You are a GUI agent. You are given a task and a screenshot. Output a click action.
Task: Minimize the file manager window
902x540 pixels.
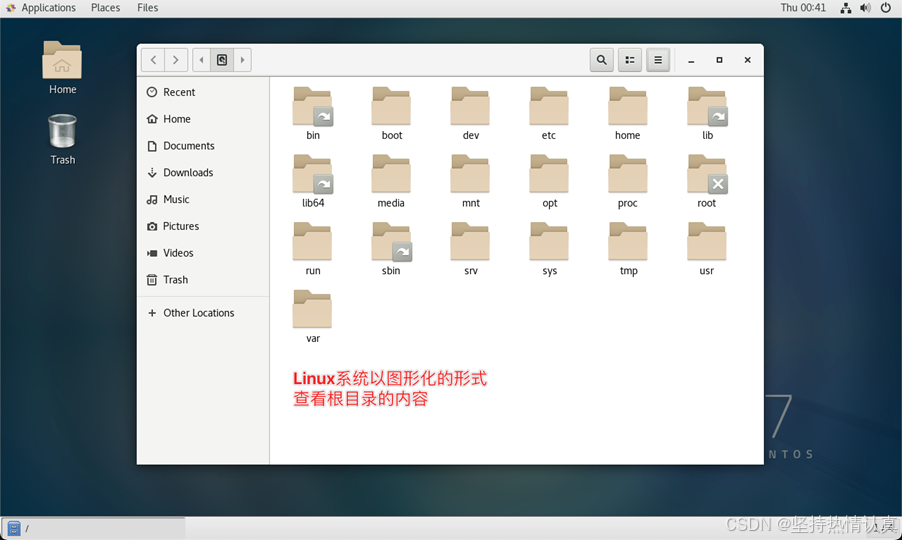tap(691, 60)
